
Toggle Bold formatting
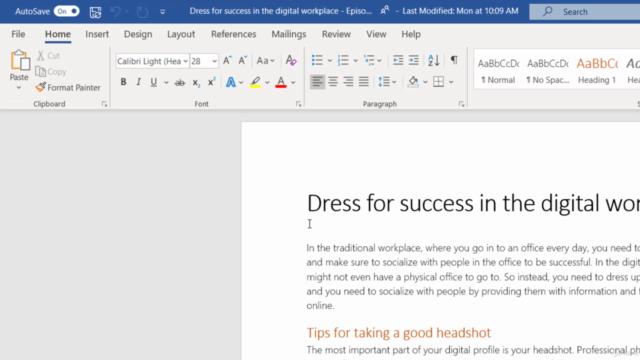coord(123,82)
